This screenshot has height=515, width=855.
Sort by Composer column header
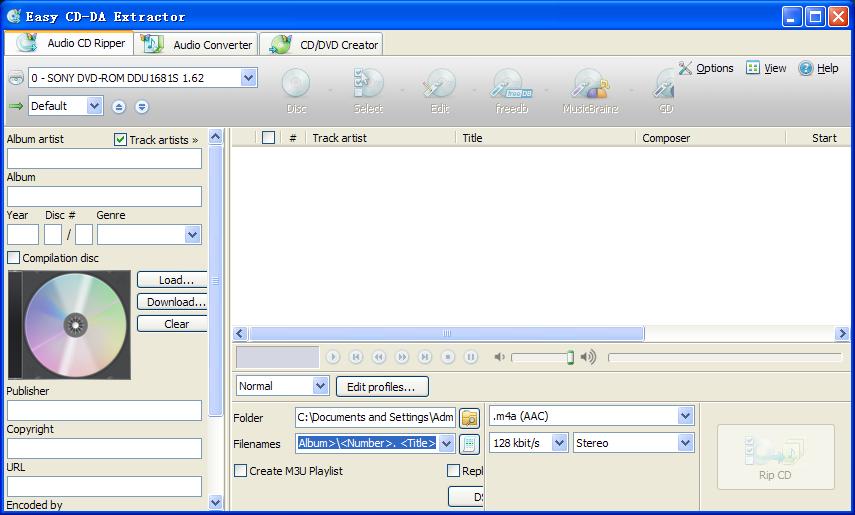click(x=711, y=138)
